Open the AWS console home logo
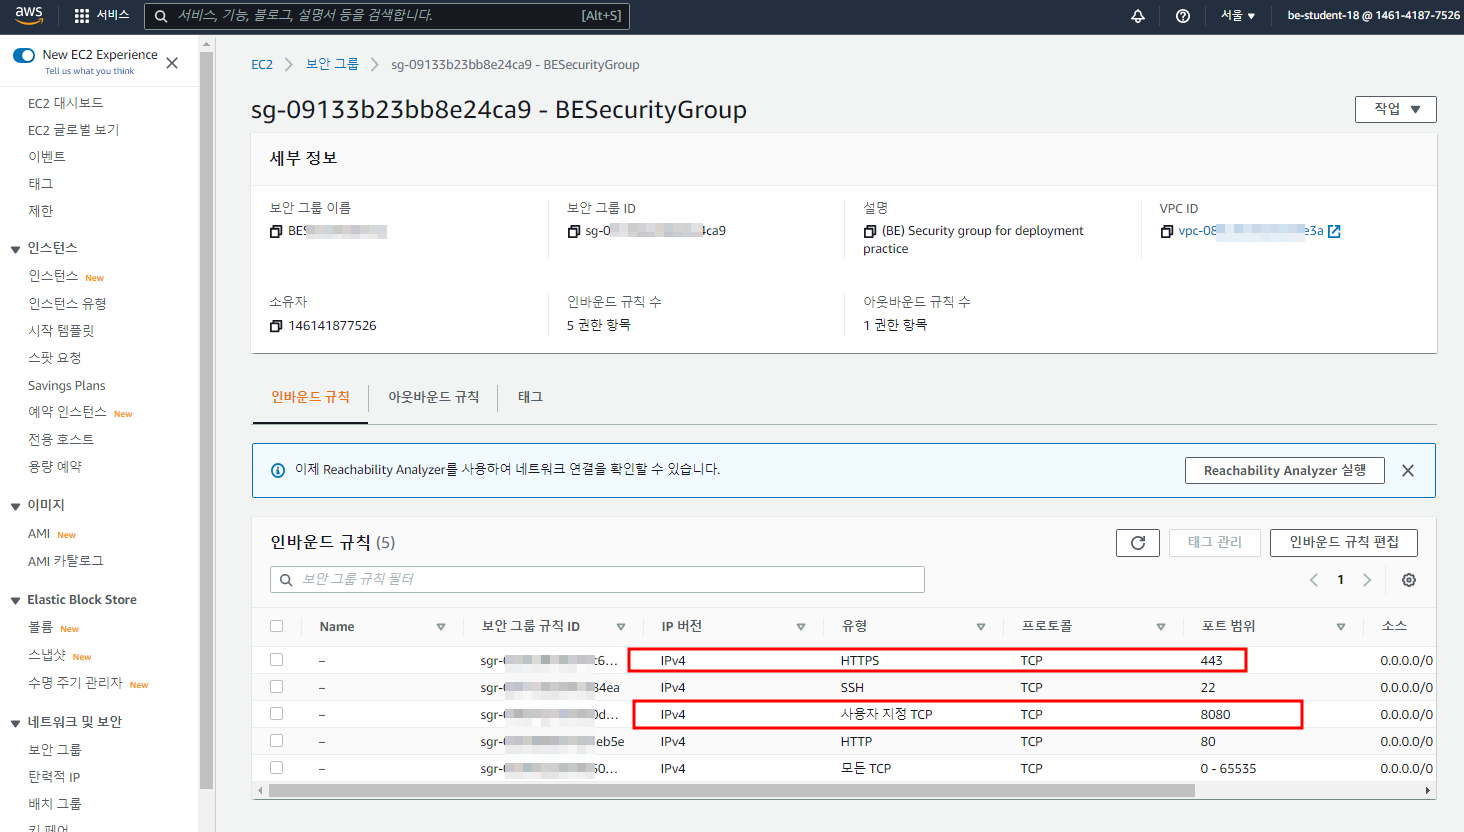Image resolution: width=1464 pixels, height=832 pixels. coord(29,15)
